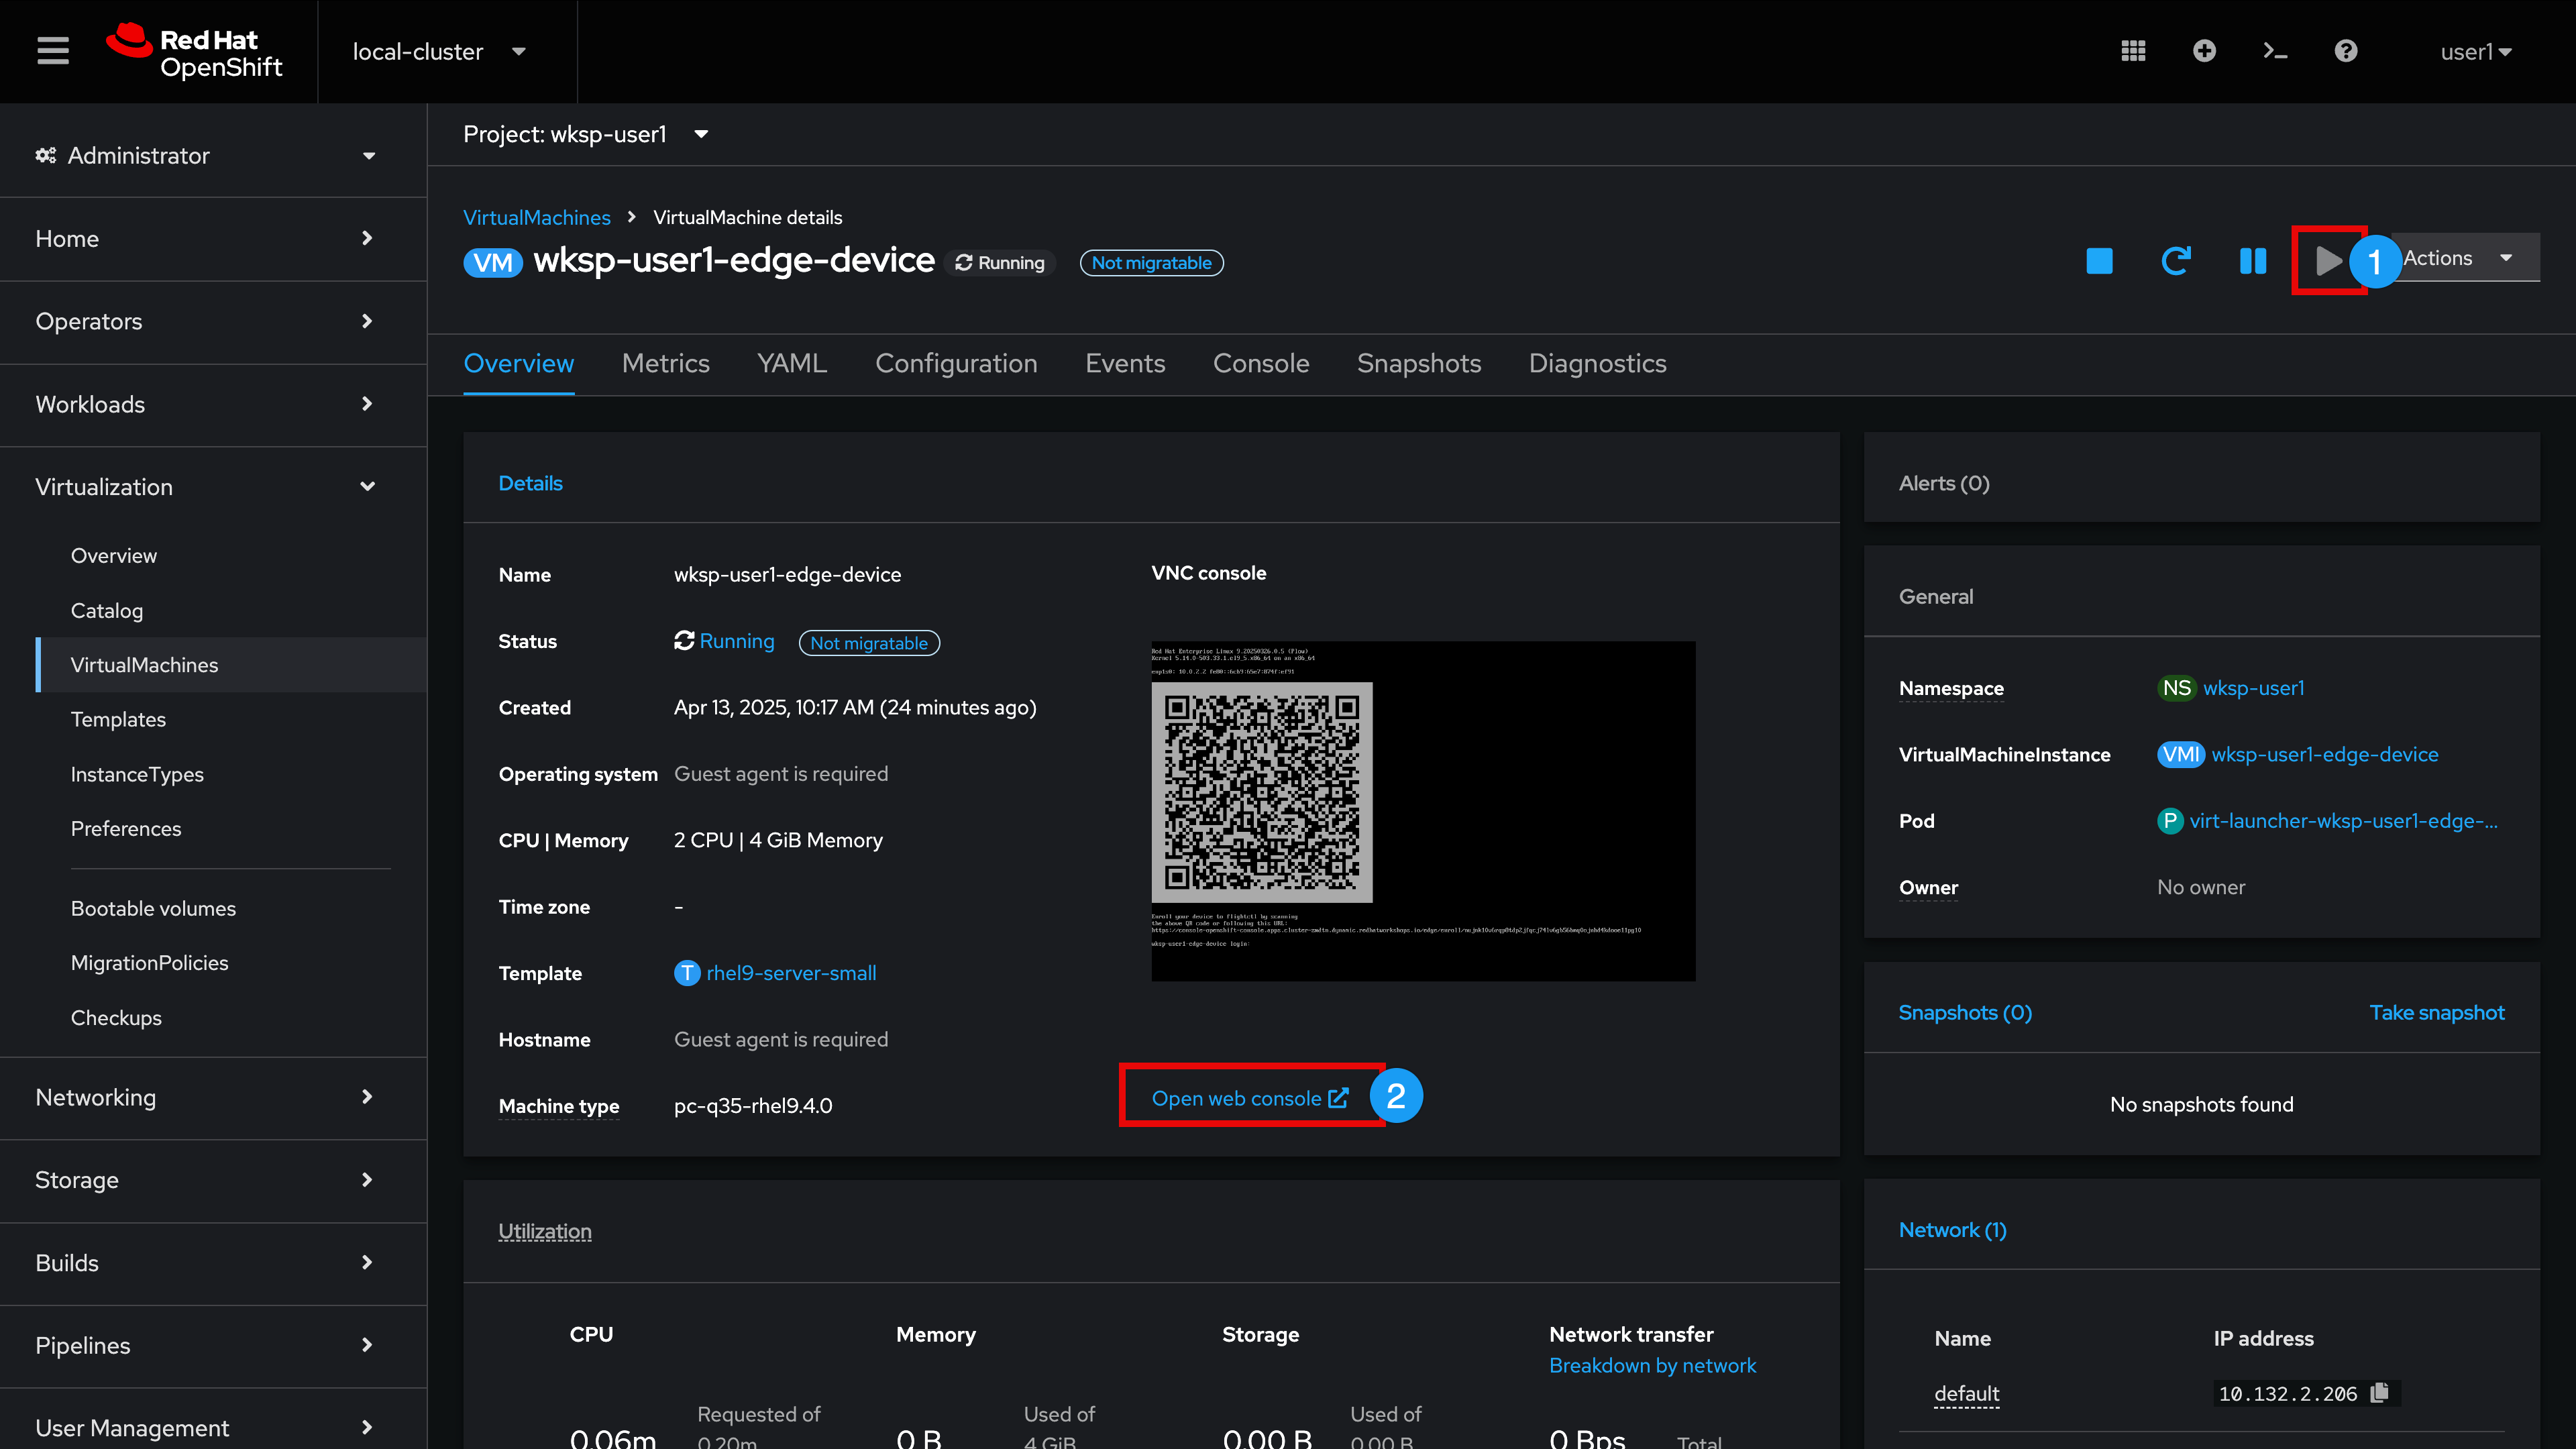Open the wksp-user1 namespace link
This screenshot has width=2576, height=1449.
pyautogui.click(x=2253, y=688)
